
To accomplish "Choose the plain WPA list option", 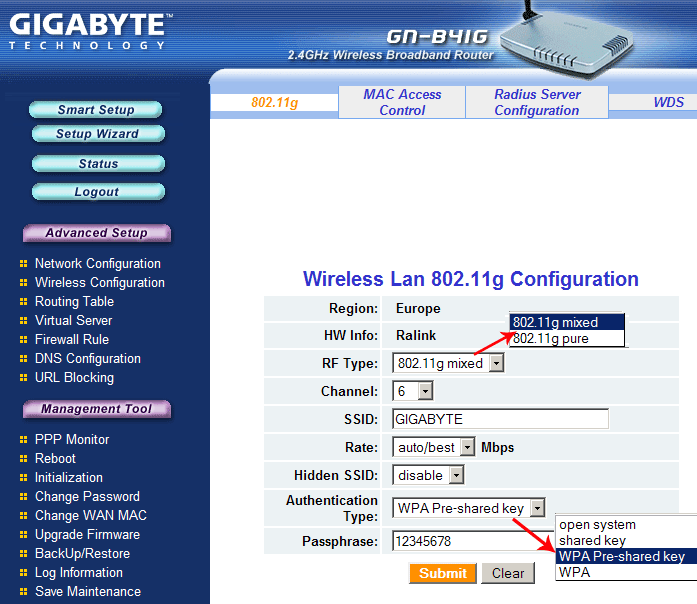I will coord(627,572).
